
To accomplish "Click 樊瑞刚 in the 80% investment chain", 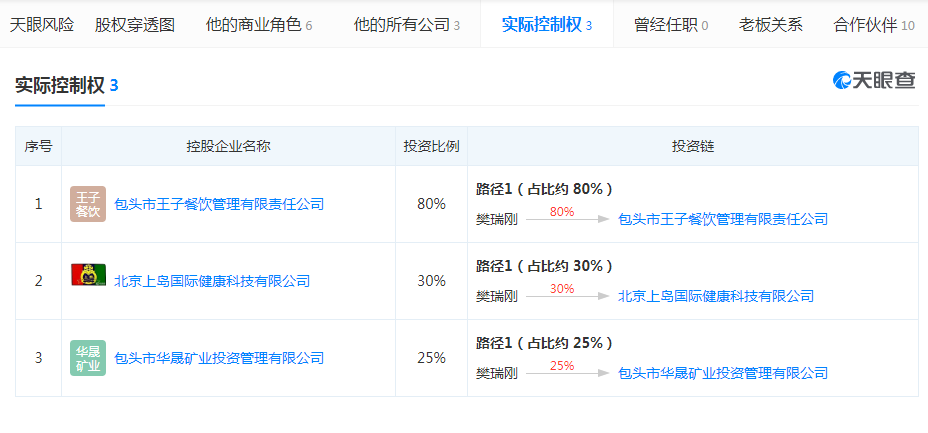I will [497, 219].
